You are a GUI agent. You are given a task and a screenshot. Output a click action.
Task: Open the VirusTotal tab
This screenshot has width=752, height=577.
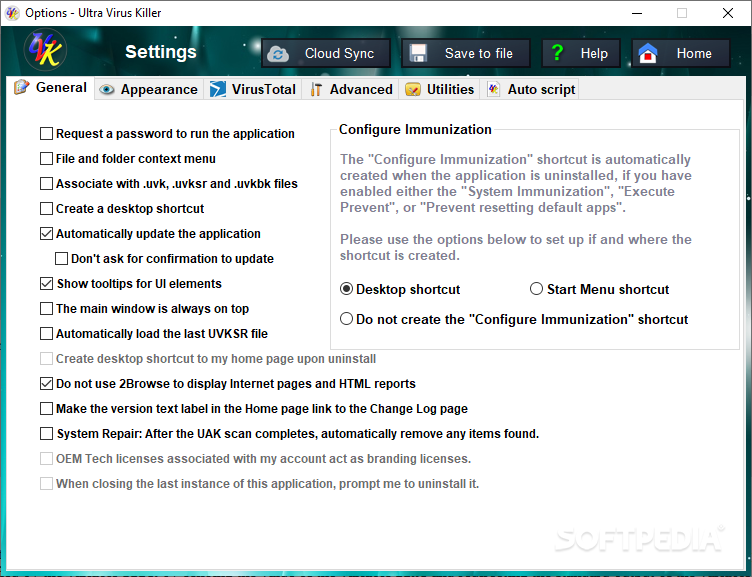(253, 90)
